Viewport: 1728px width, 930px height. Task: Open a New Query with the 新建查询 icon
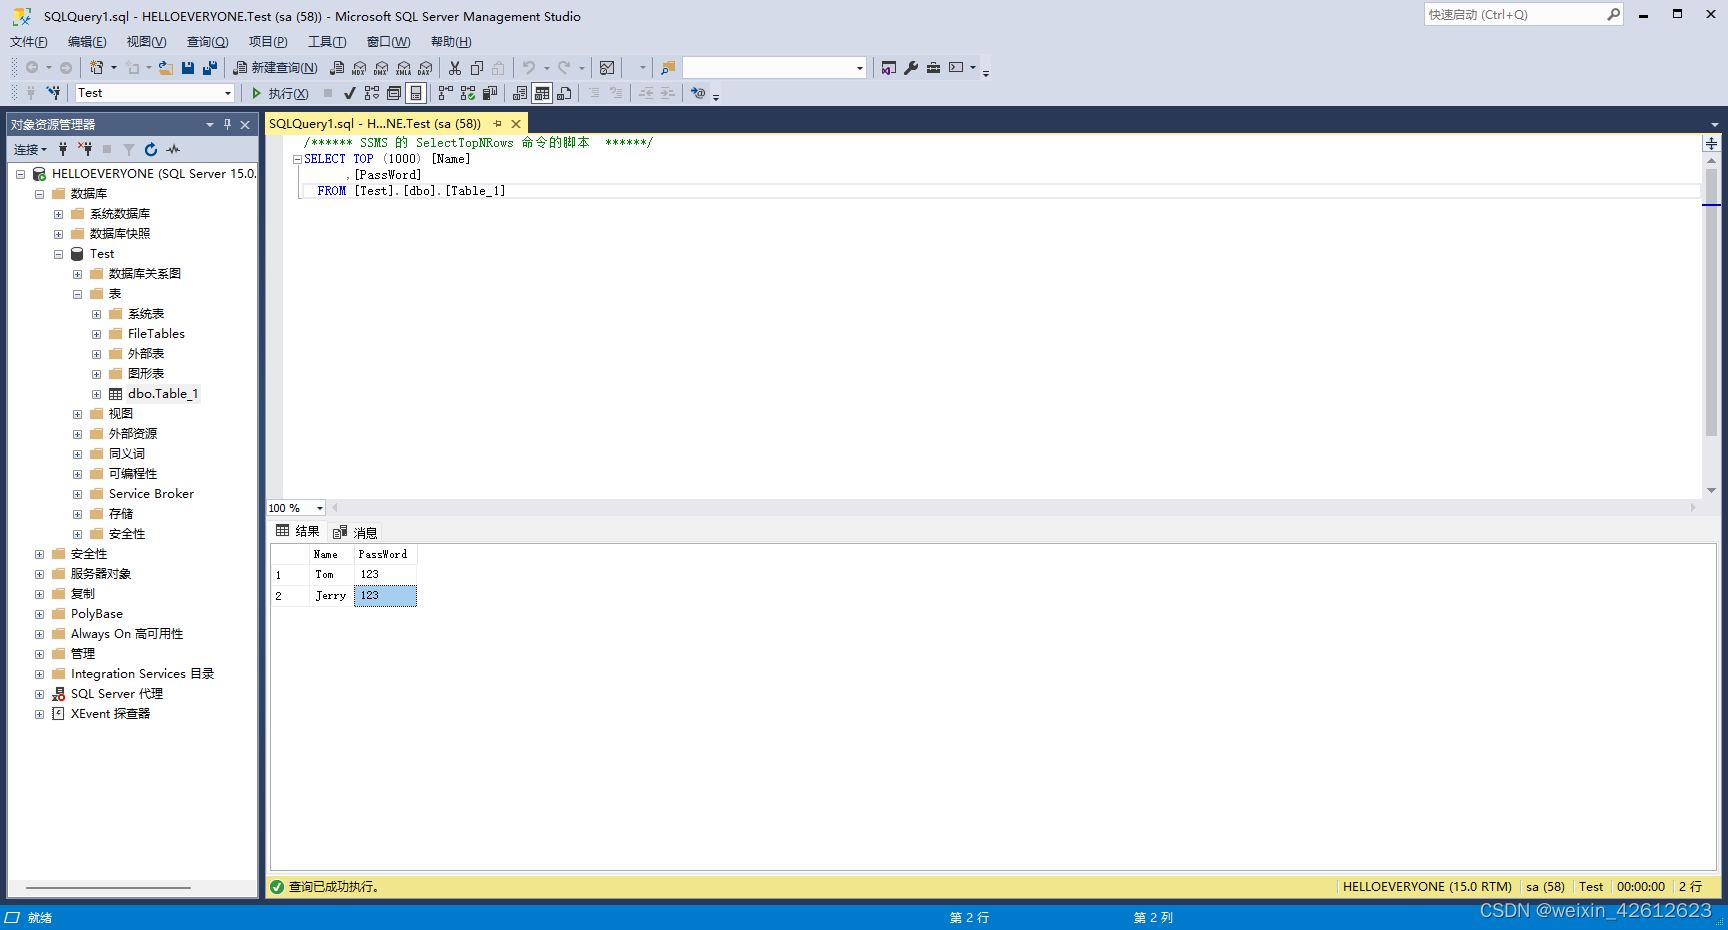pos(275,67)
